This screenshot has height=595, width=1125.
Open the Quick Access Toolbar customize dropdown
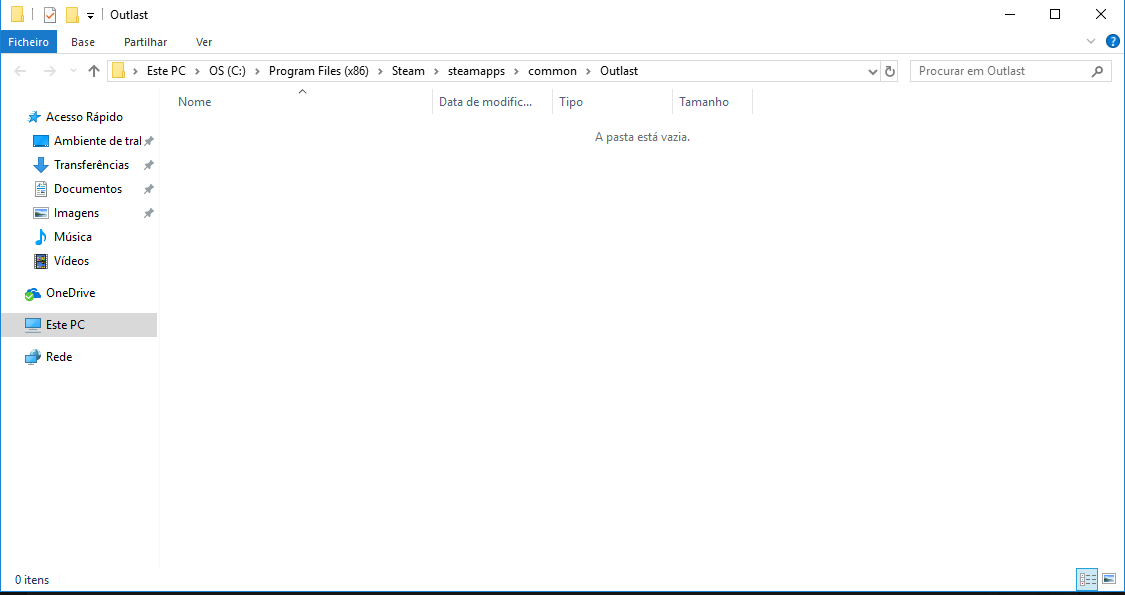pyautogui.click(x=90, y=16)
